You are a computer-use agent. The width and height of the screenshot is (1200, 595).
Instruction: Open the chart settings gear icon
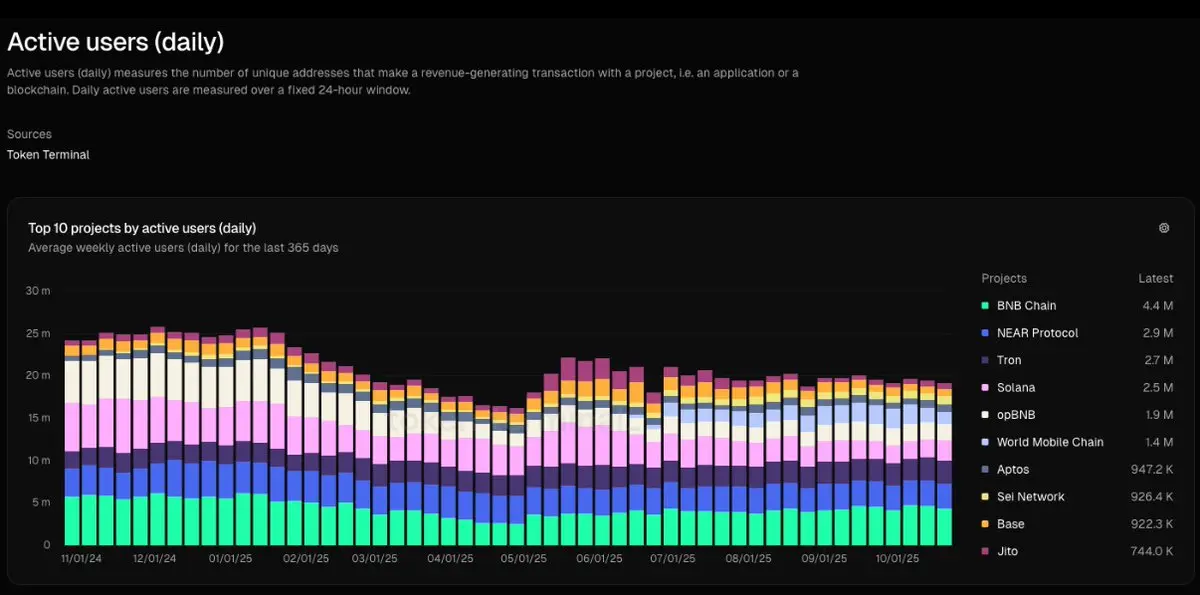[x=1164, y=228]
